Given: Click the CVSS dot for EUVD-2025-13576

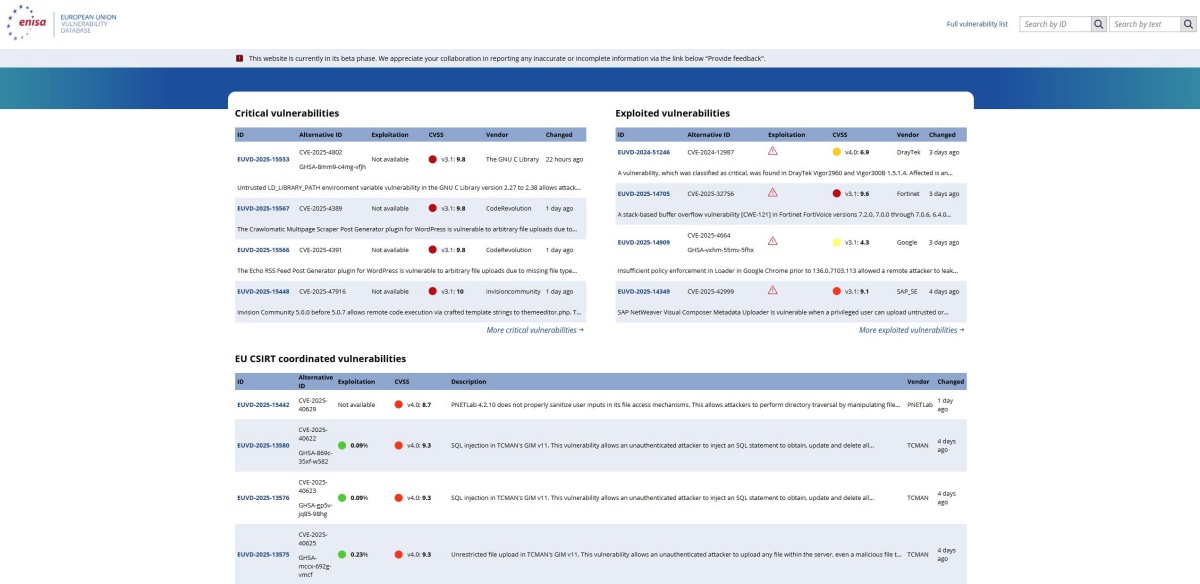Looking at the screenshot, I should (x=399, y=497).
